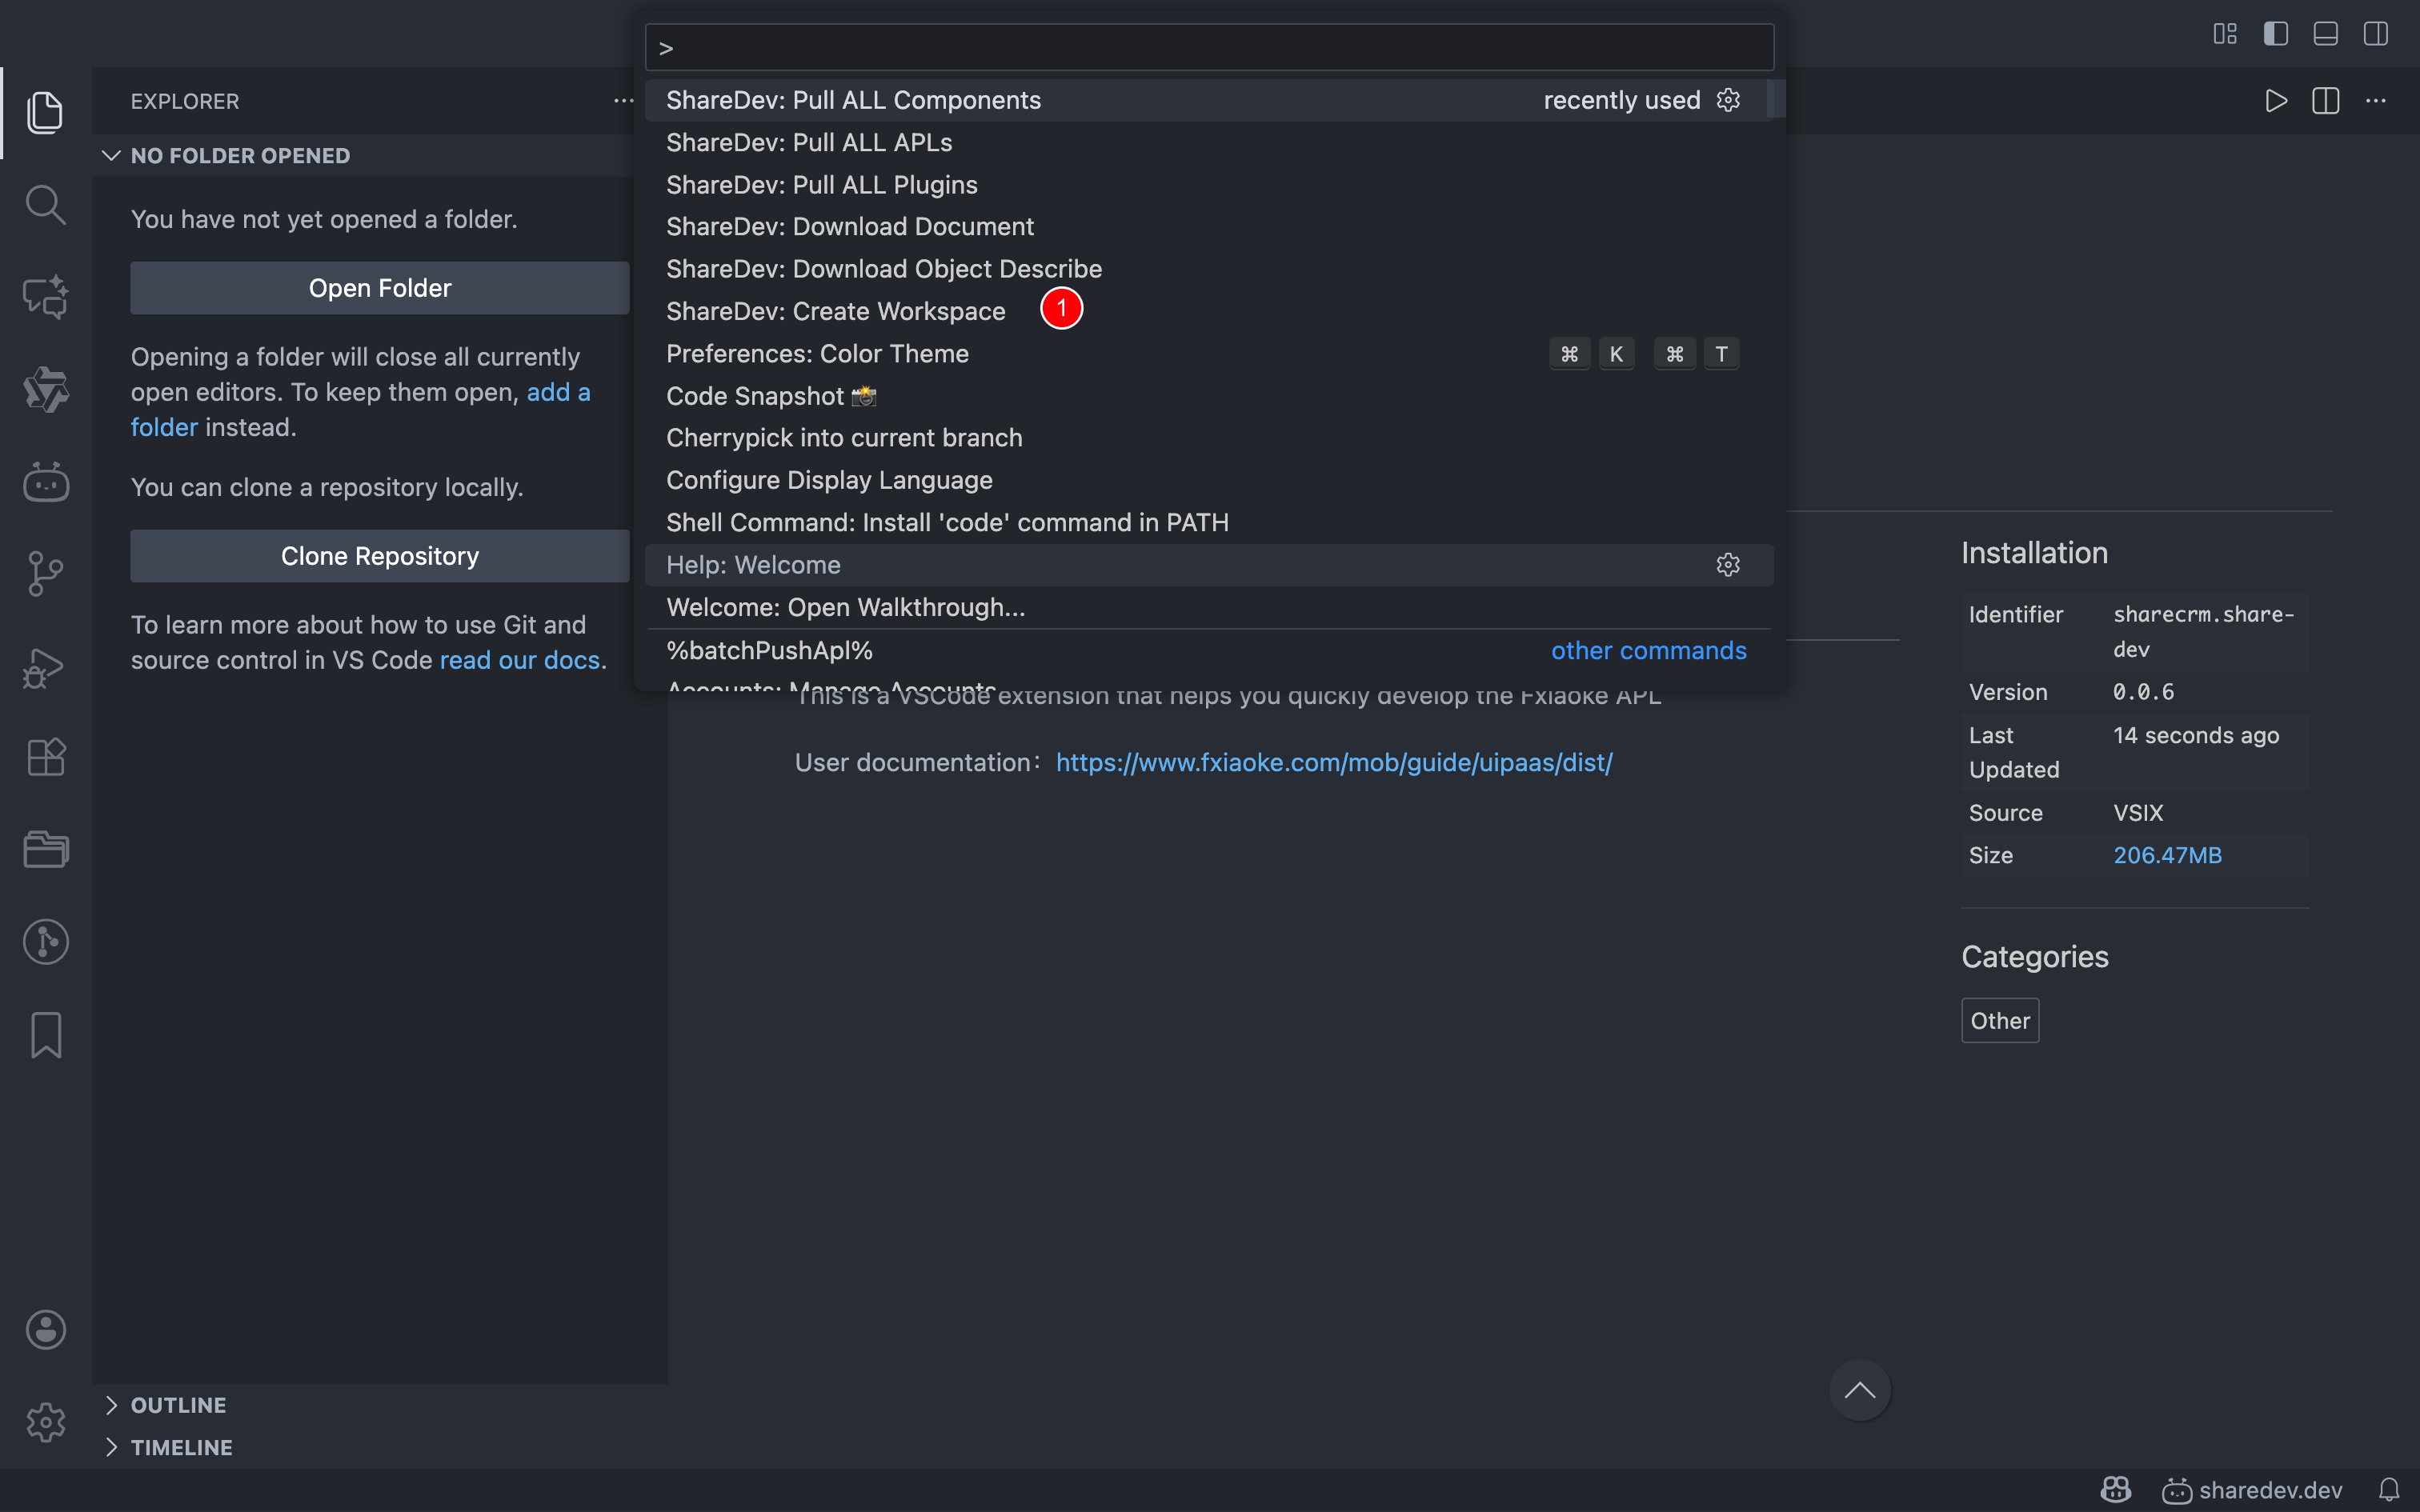Open the Bookmarks view
The width and height of the screenshot is (2420, 1512).
pos(46,1034)
